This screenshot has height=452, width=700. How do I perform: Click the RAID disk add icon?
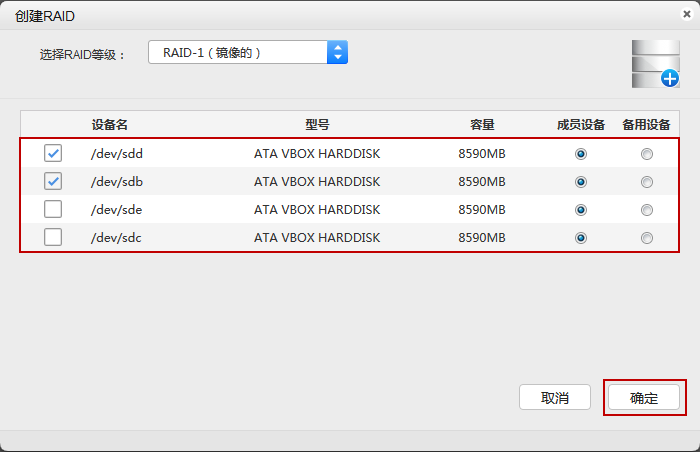(655, 65)
